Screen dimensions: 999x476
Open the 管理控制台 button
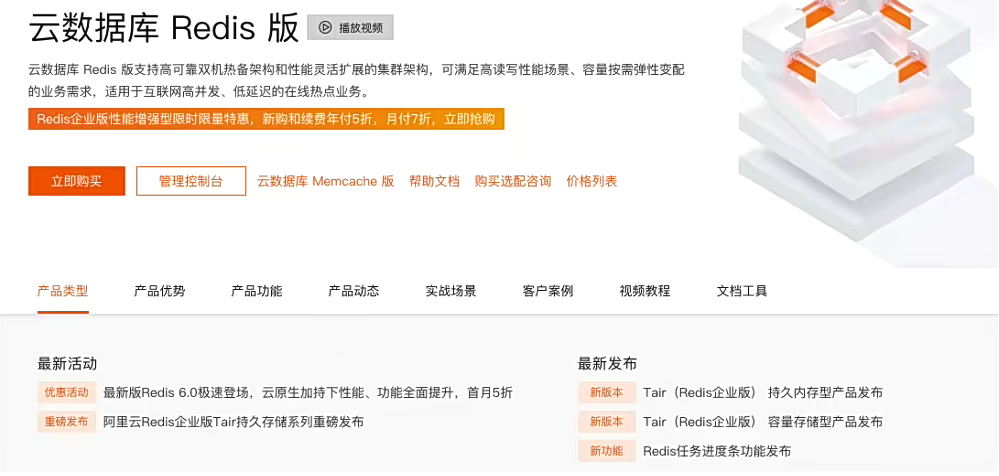pyautogui.click(x=191, y=181)
